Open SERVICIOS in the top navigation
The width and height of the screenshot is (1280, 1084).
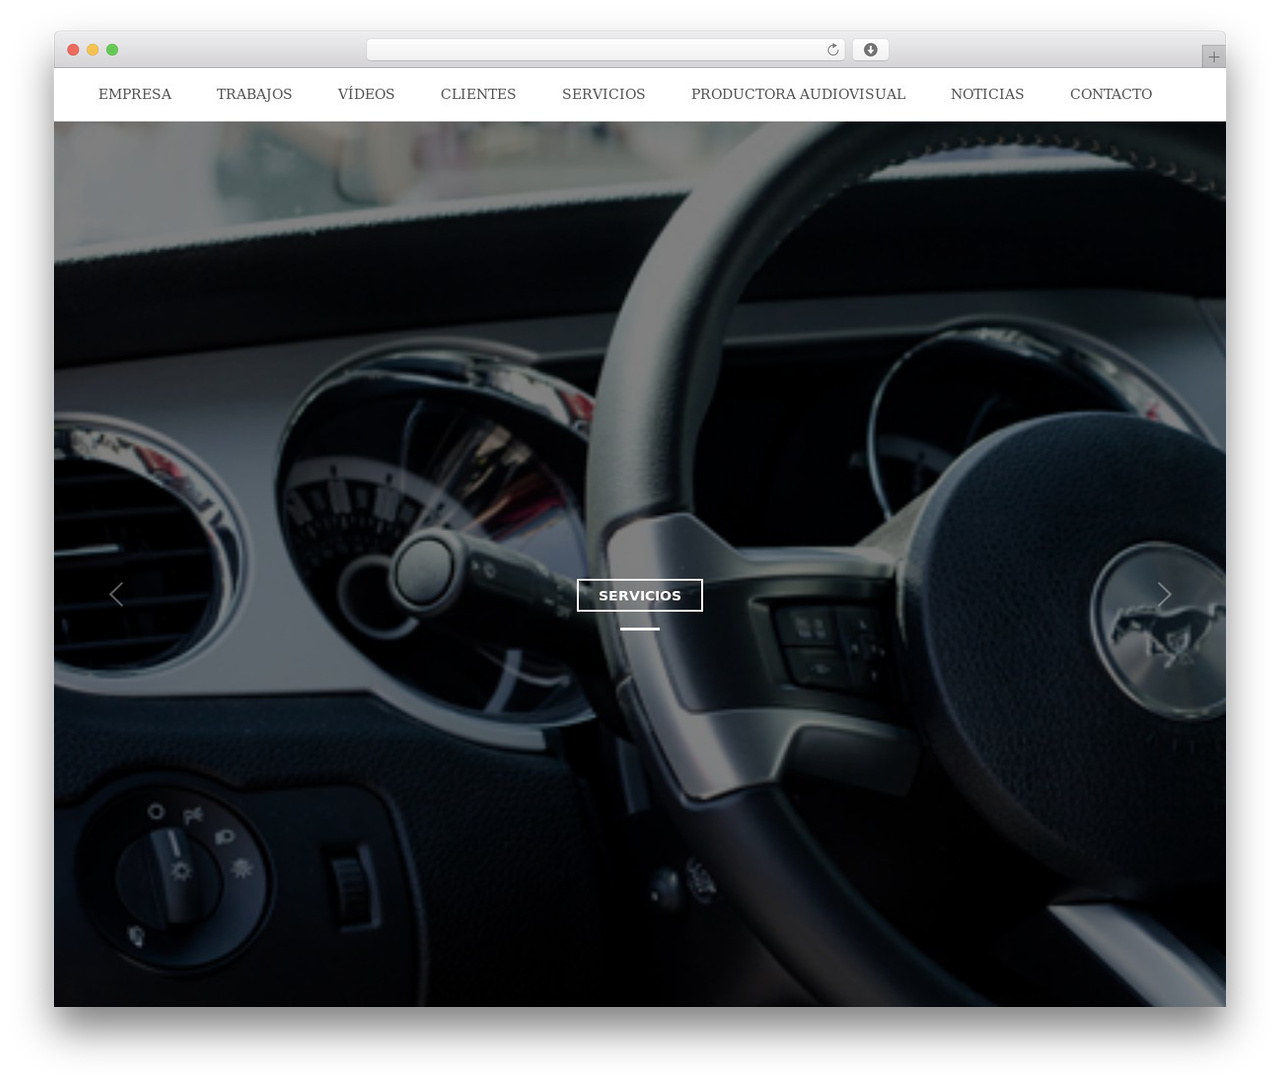pos(603,94)
